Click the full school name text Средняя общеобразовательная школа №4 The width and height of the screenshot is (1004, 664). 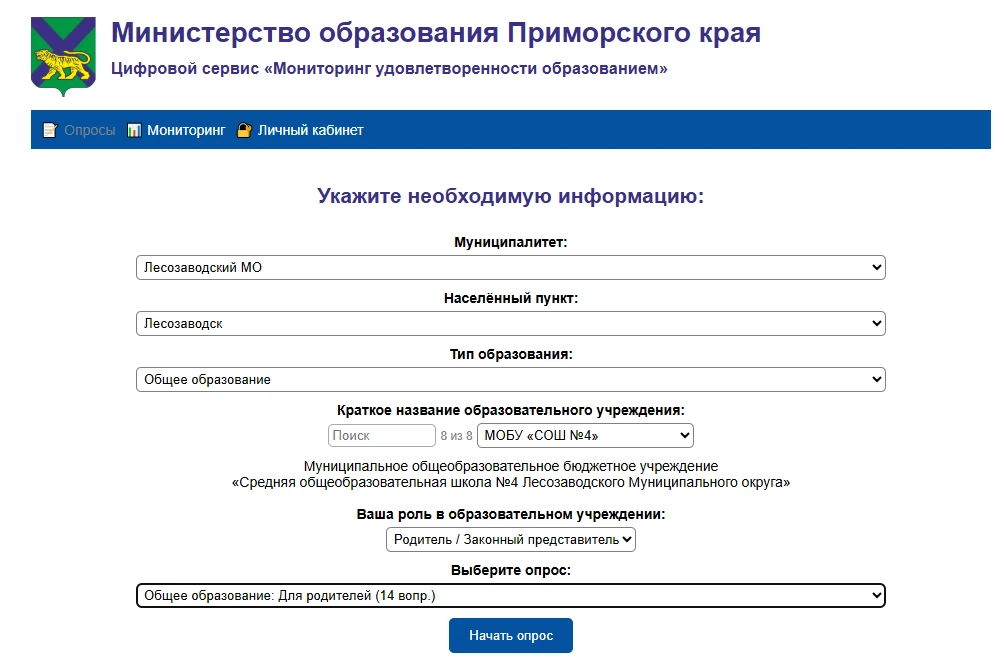click(x=511, y=482)
